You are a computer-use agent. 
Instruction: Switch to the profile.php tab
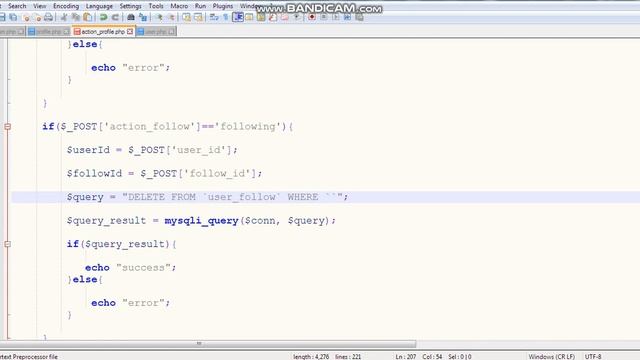tap(49, 31)
